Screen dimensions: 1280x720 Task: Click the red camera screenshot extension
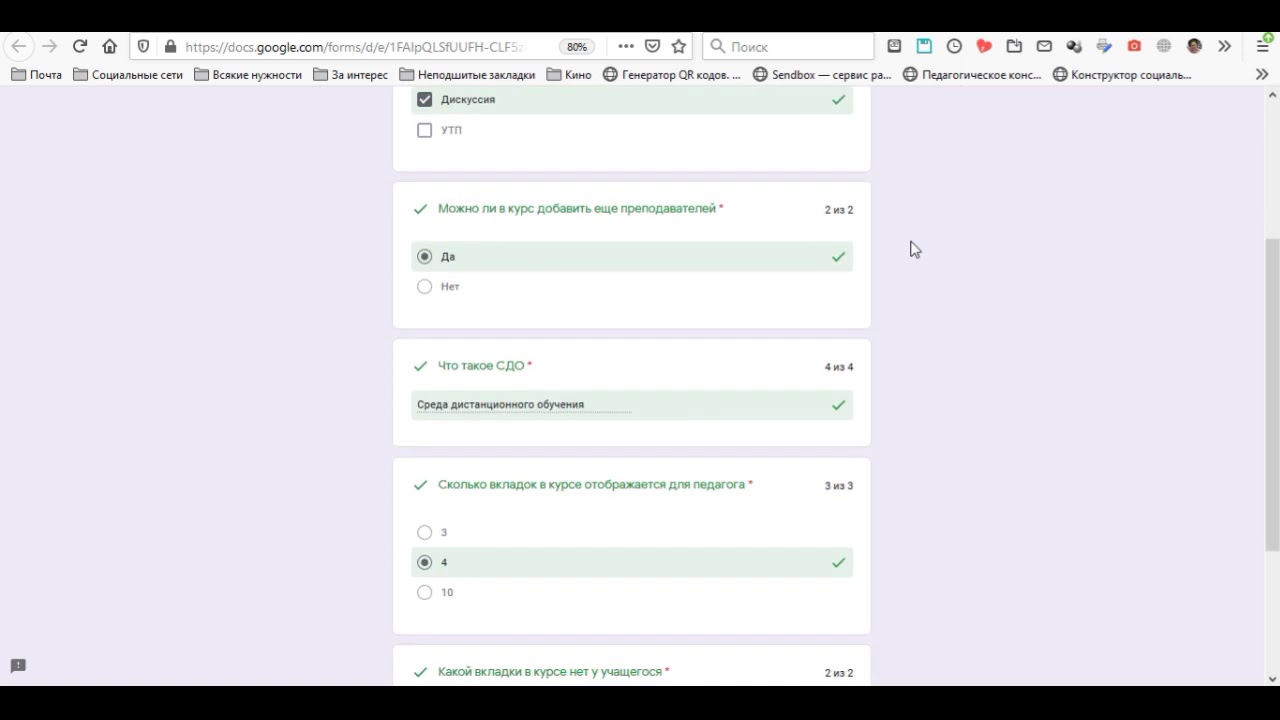coord(1134,46)
